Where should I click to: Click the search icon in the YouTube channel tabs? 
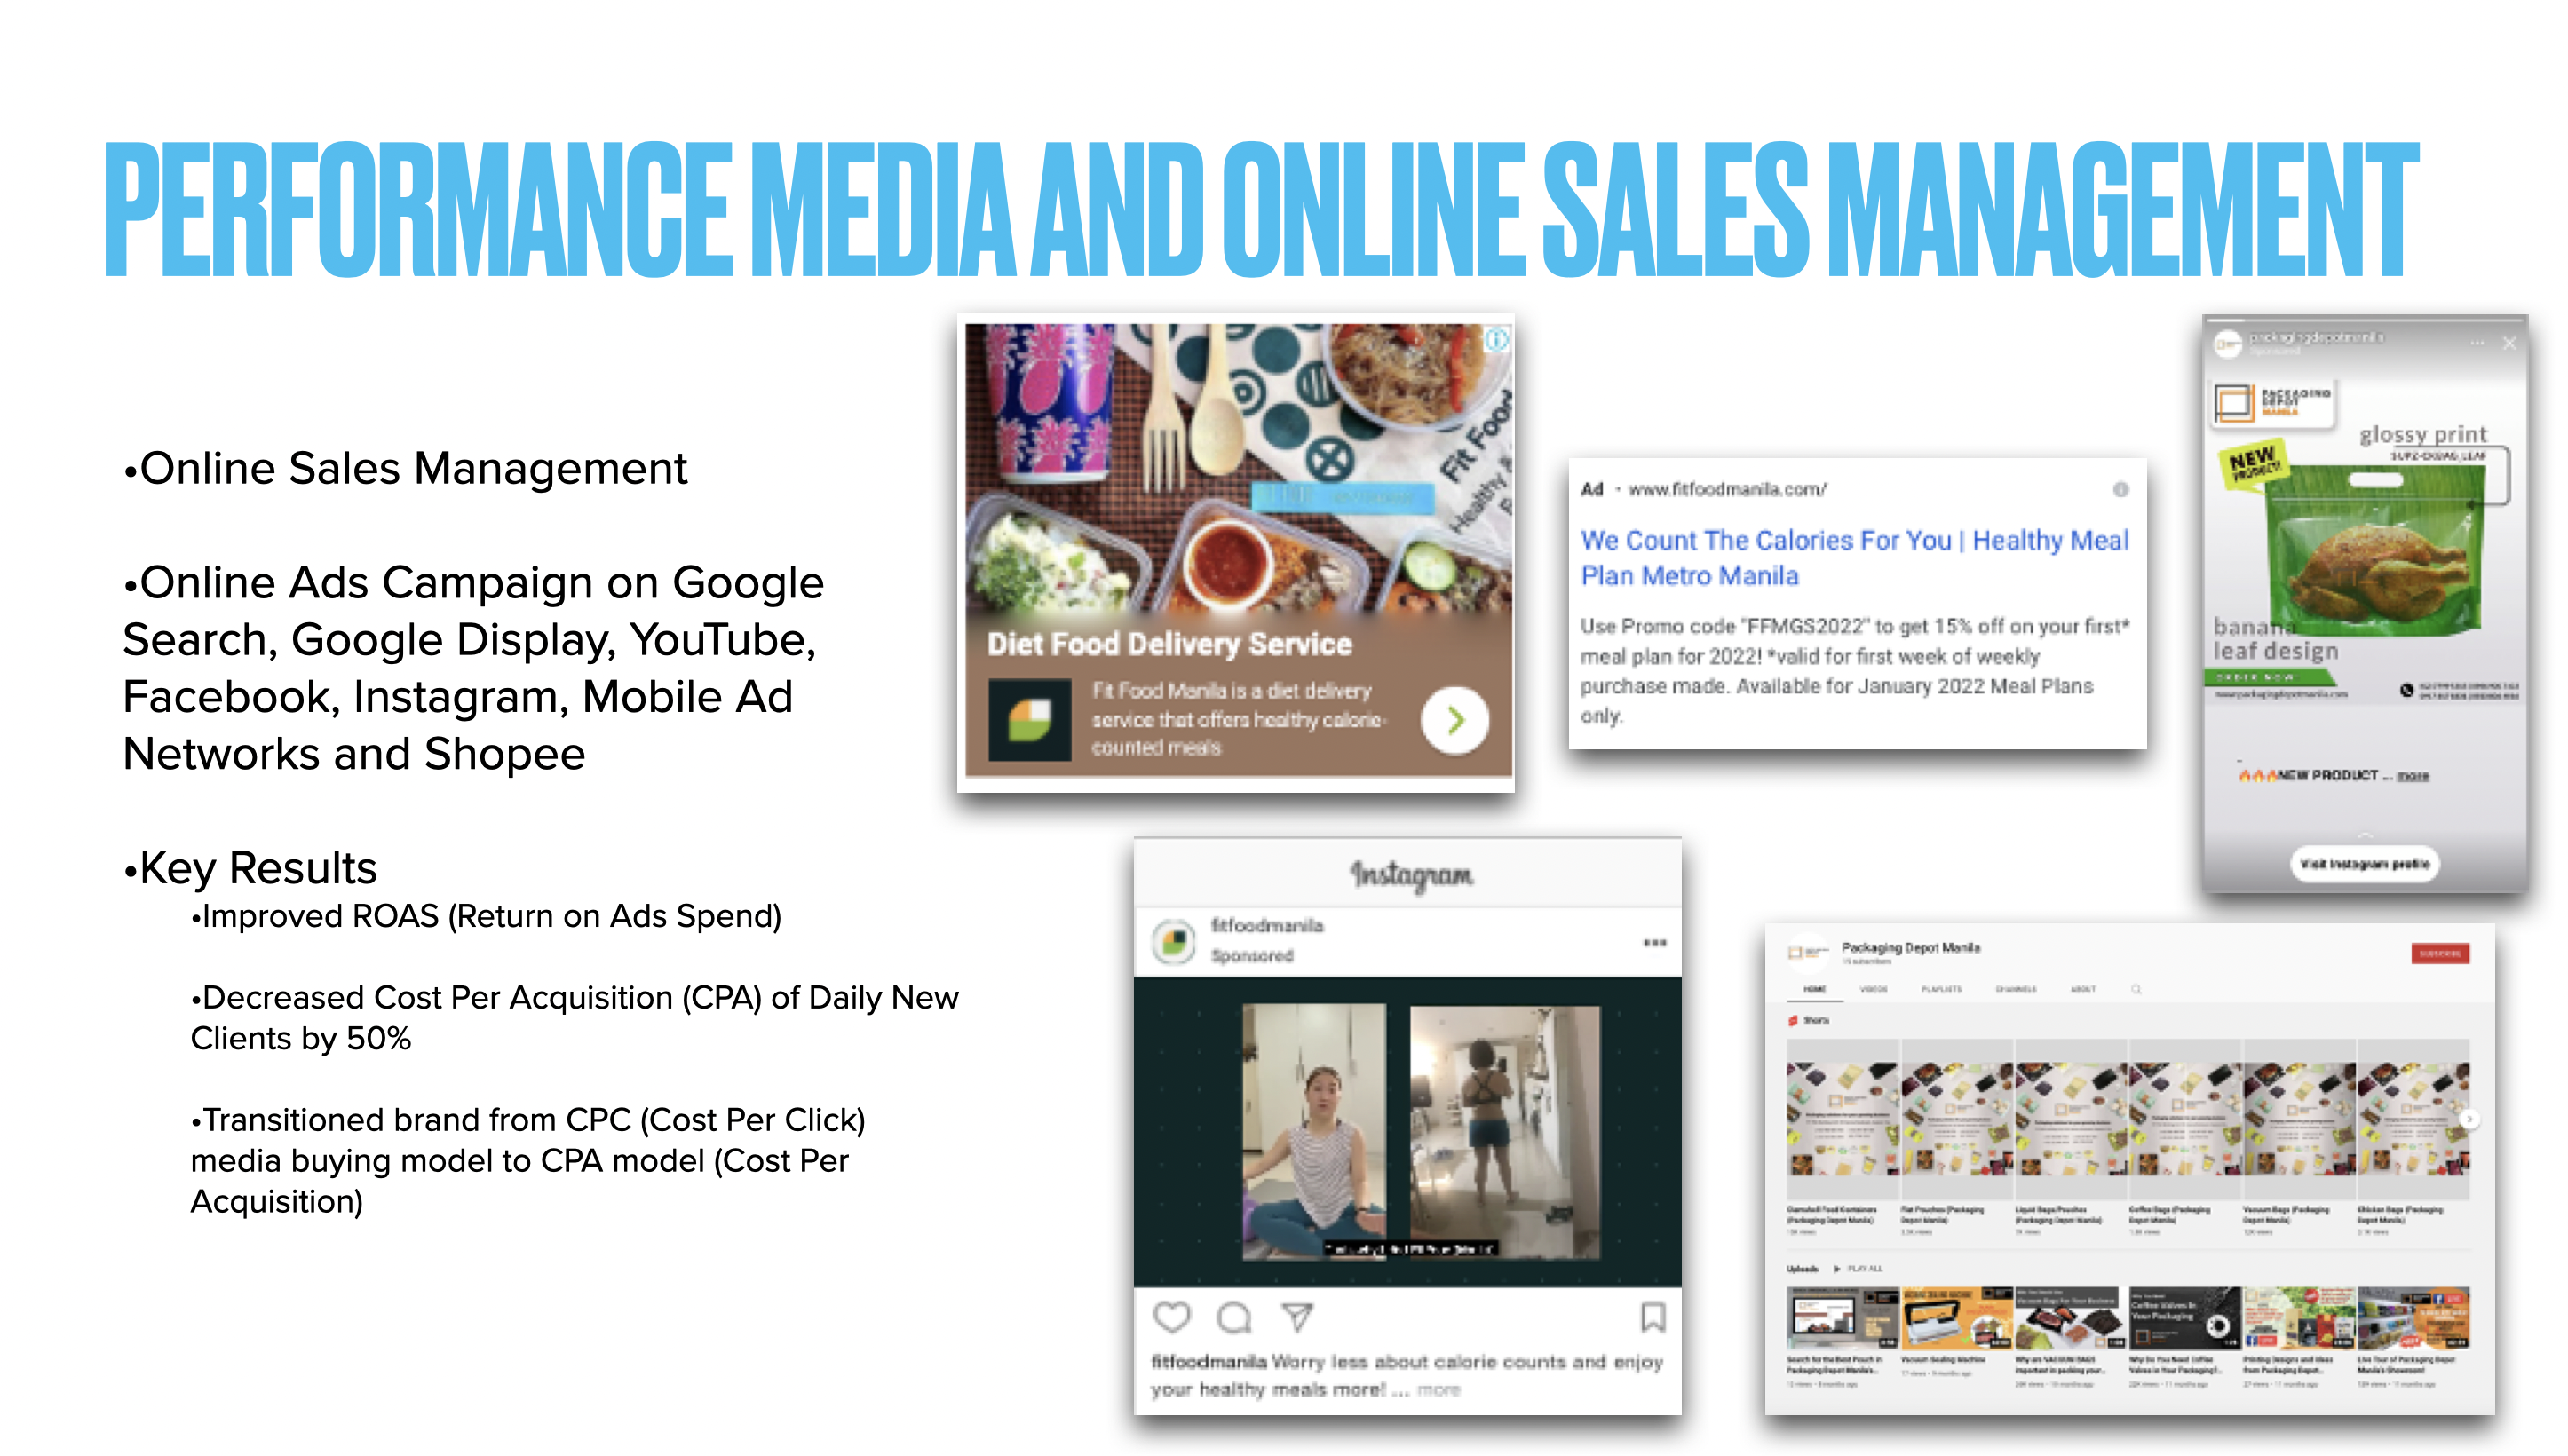(2138, 989)
